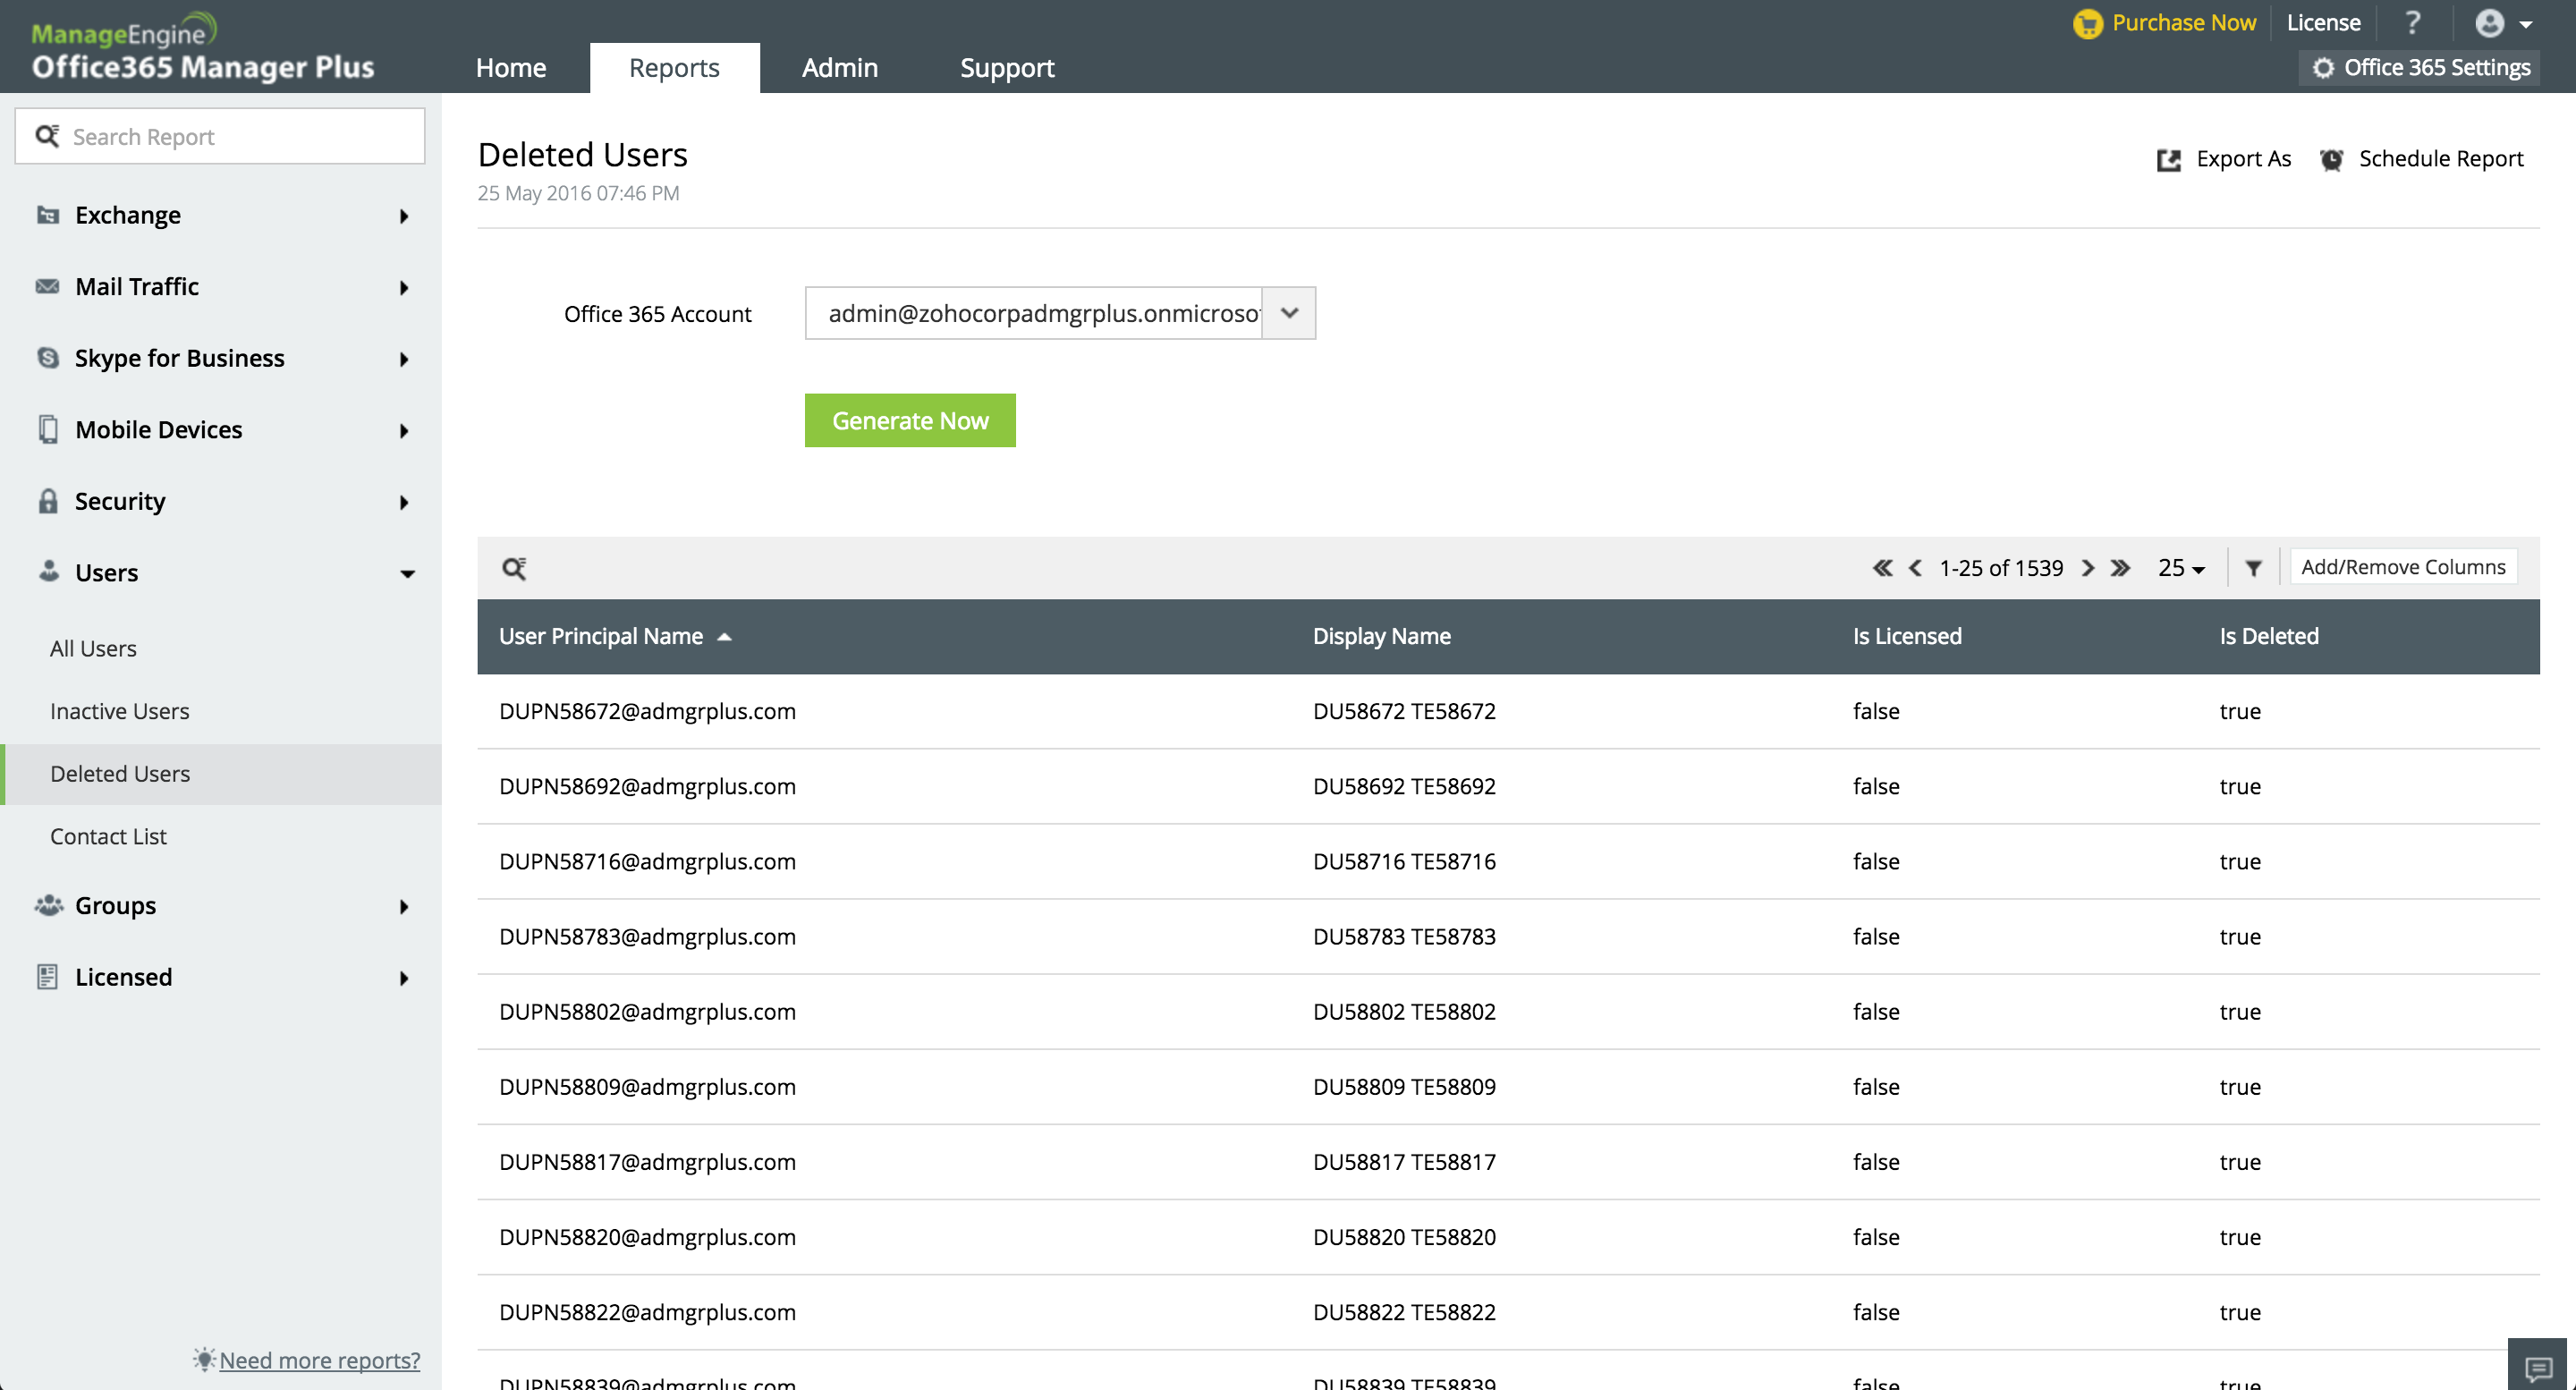
Task: Go to the next page of results
Action: [2088, 568]
